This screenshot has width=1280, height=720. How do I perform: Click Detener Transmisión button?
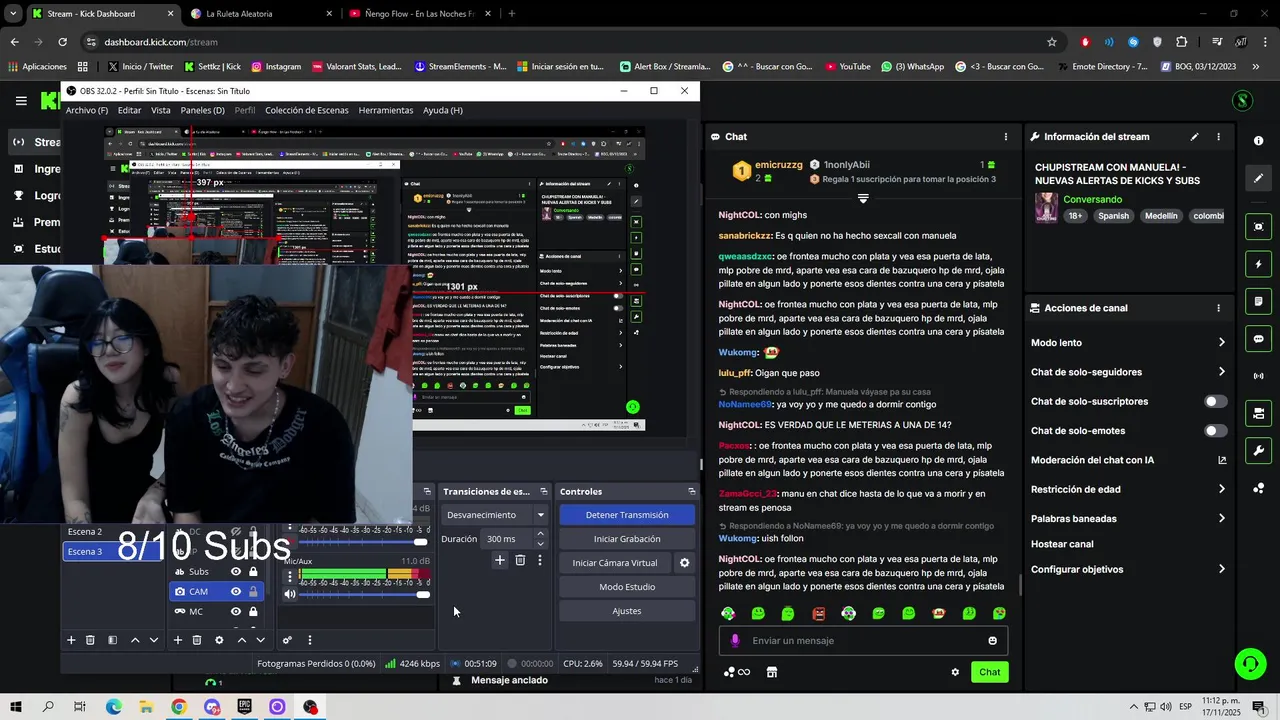(627, 515)
